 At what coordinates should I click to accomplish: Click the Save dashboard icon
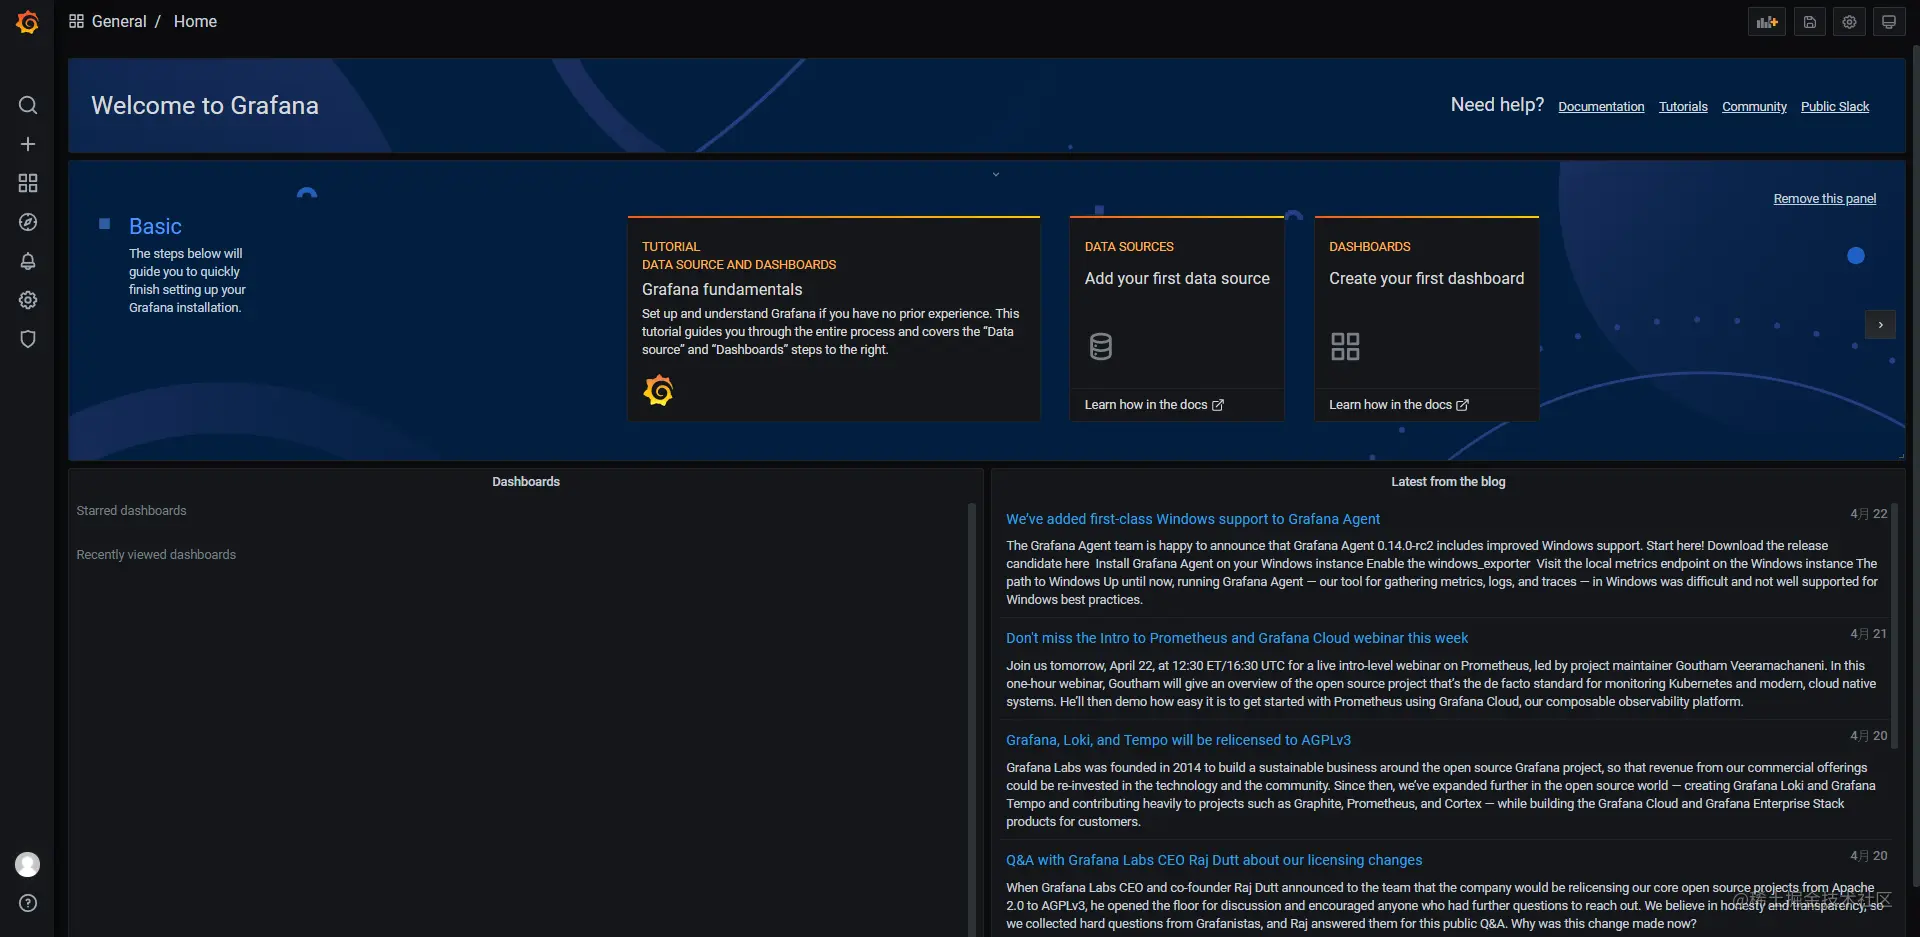[1810, 22]
